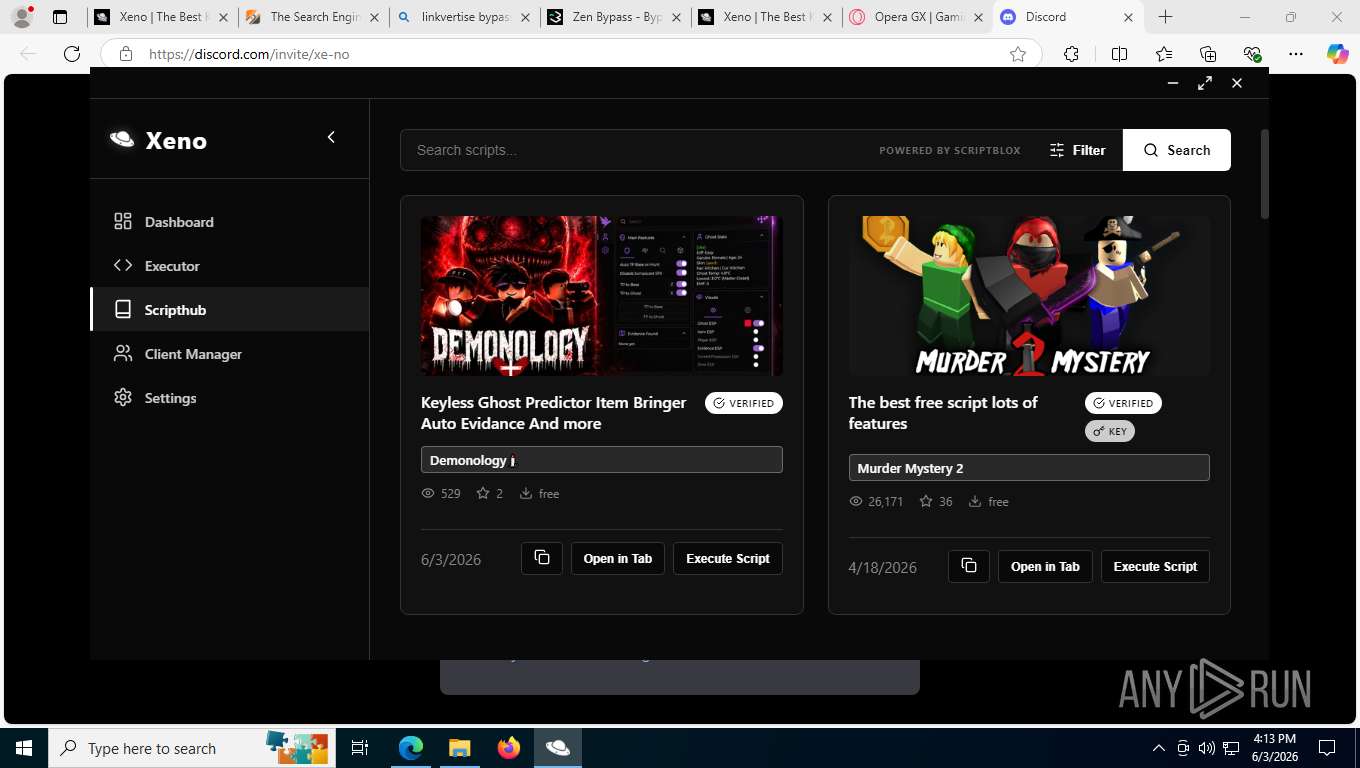The height and width of the screenshot is (768, 1360).
Task: Open Task View on the taskbar
Action: [x=360, y=748]
